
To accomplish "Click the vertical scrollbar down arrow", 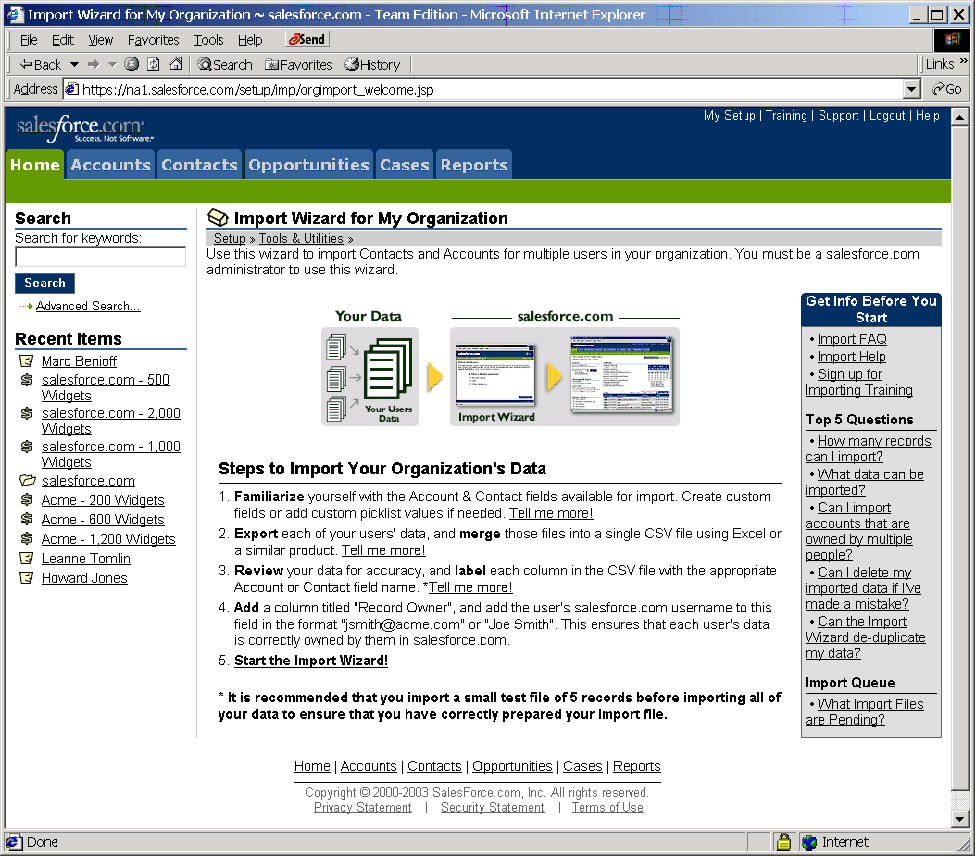I will [959, 819].
